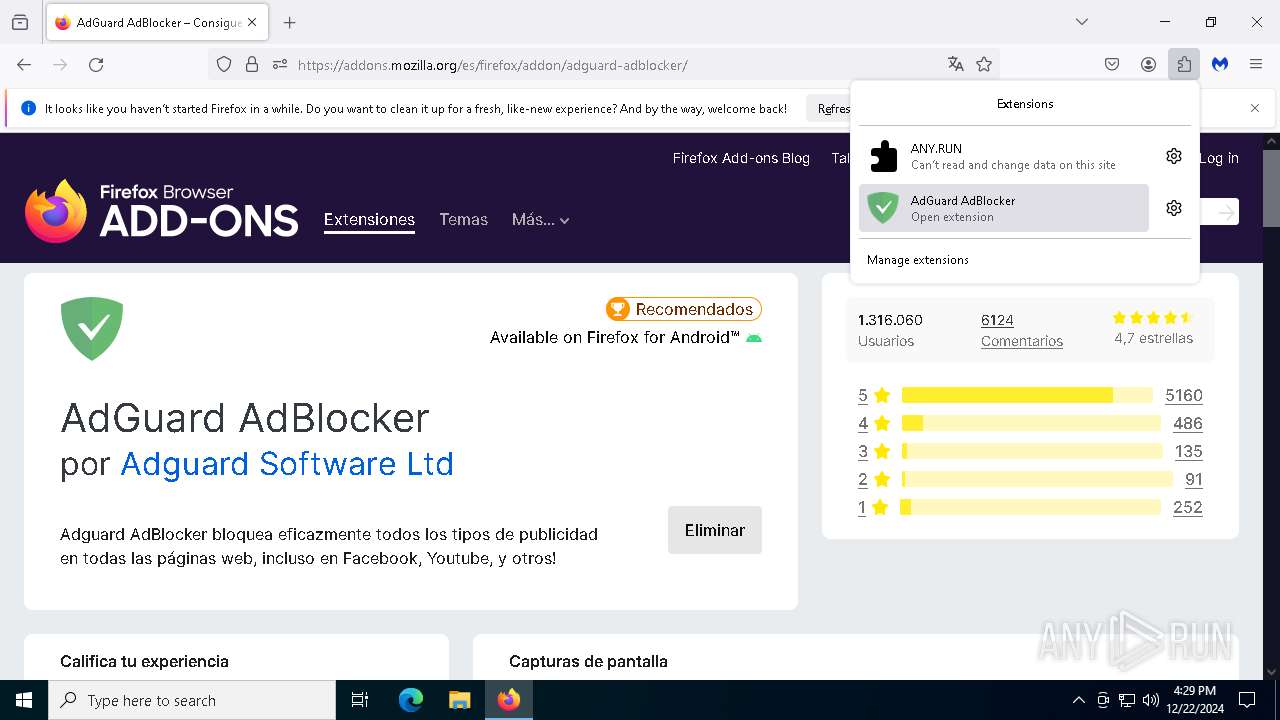Open the 252 one-star reviews count
Screen dimensions: 1280x720
click(1188, 507)
